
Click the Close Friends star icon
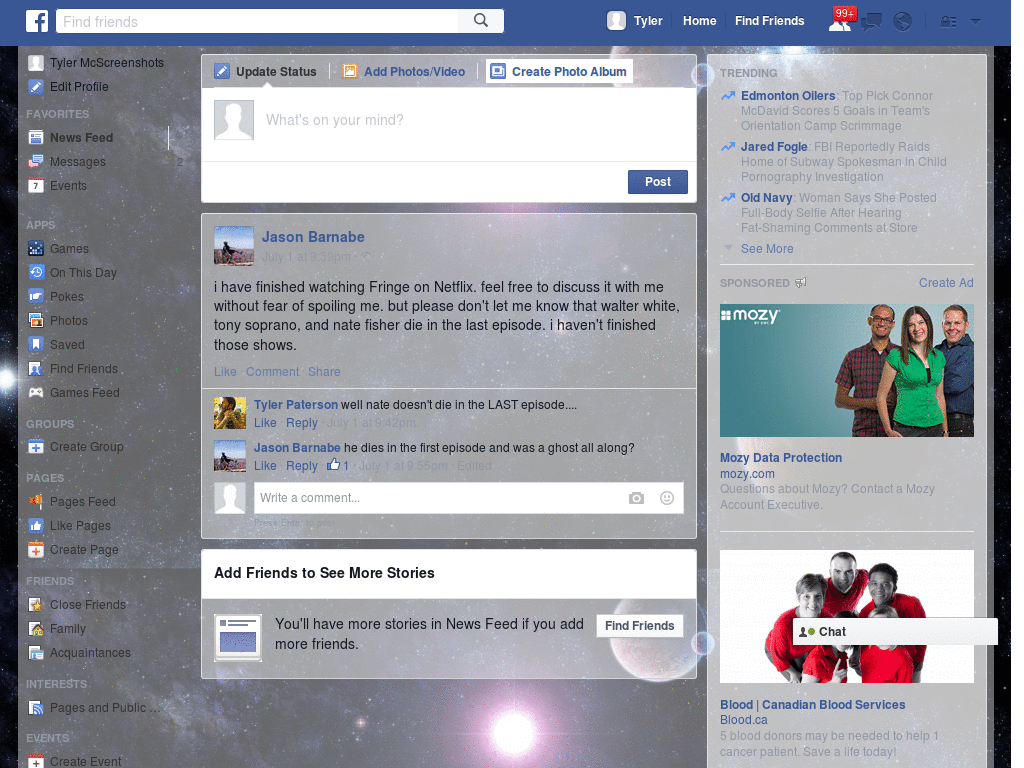pos(36,605)
